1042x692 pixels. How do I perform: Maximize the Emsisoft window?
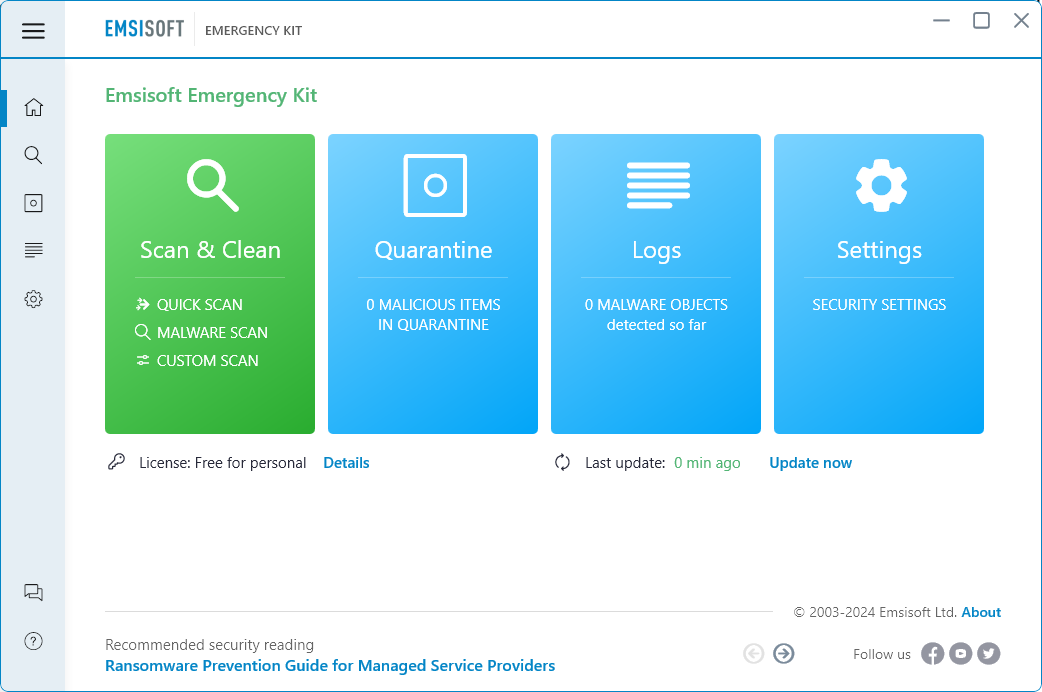pos(982,21)
